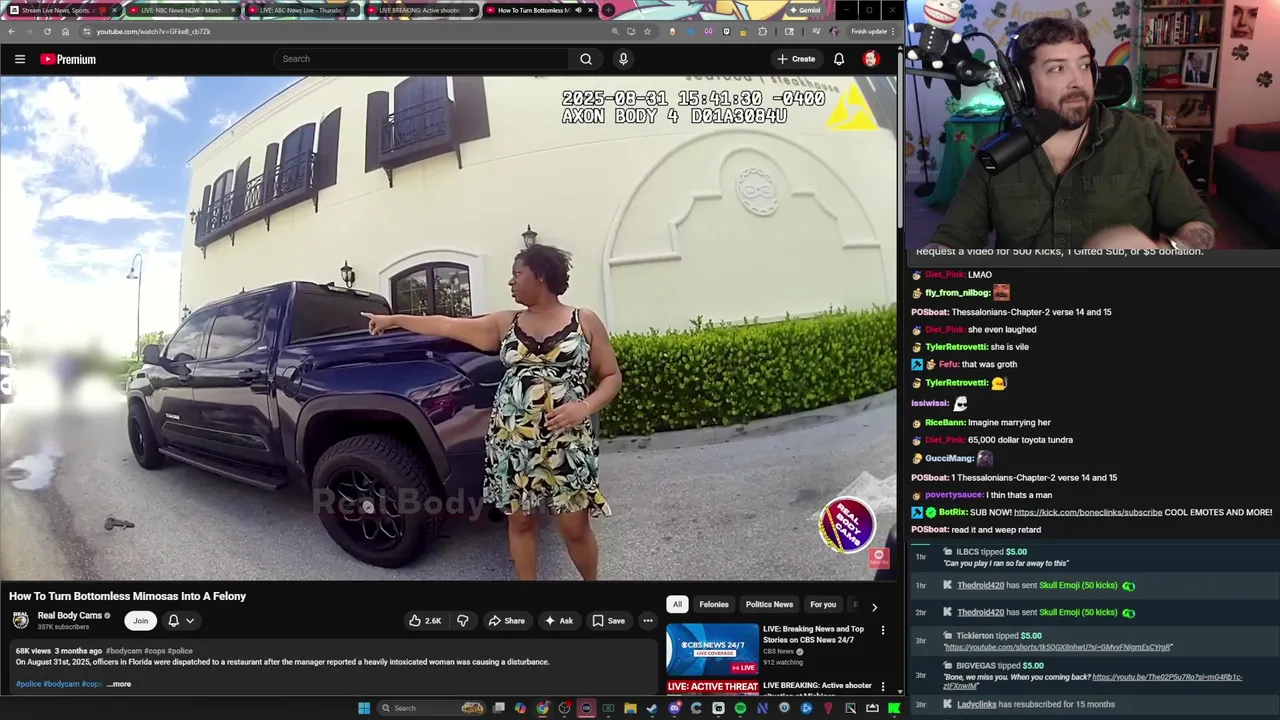Open the Active Threat live video thumbnail

click(x=712, y=687)
